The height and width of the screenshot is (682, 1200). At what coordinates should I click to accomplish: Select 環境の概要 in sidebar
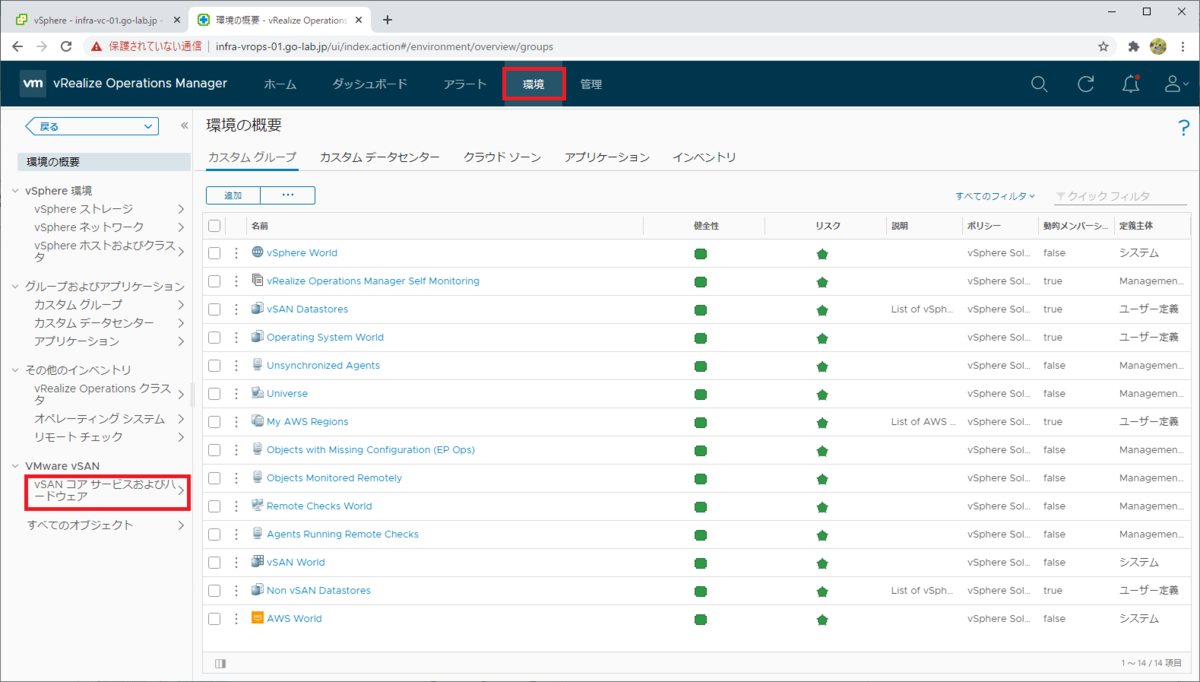pos(104,162)
